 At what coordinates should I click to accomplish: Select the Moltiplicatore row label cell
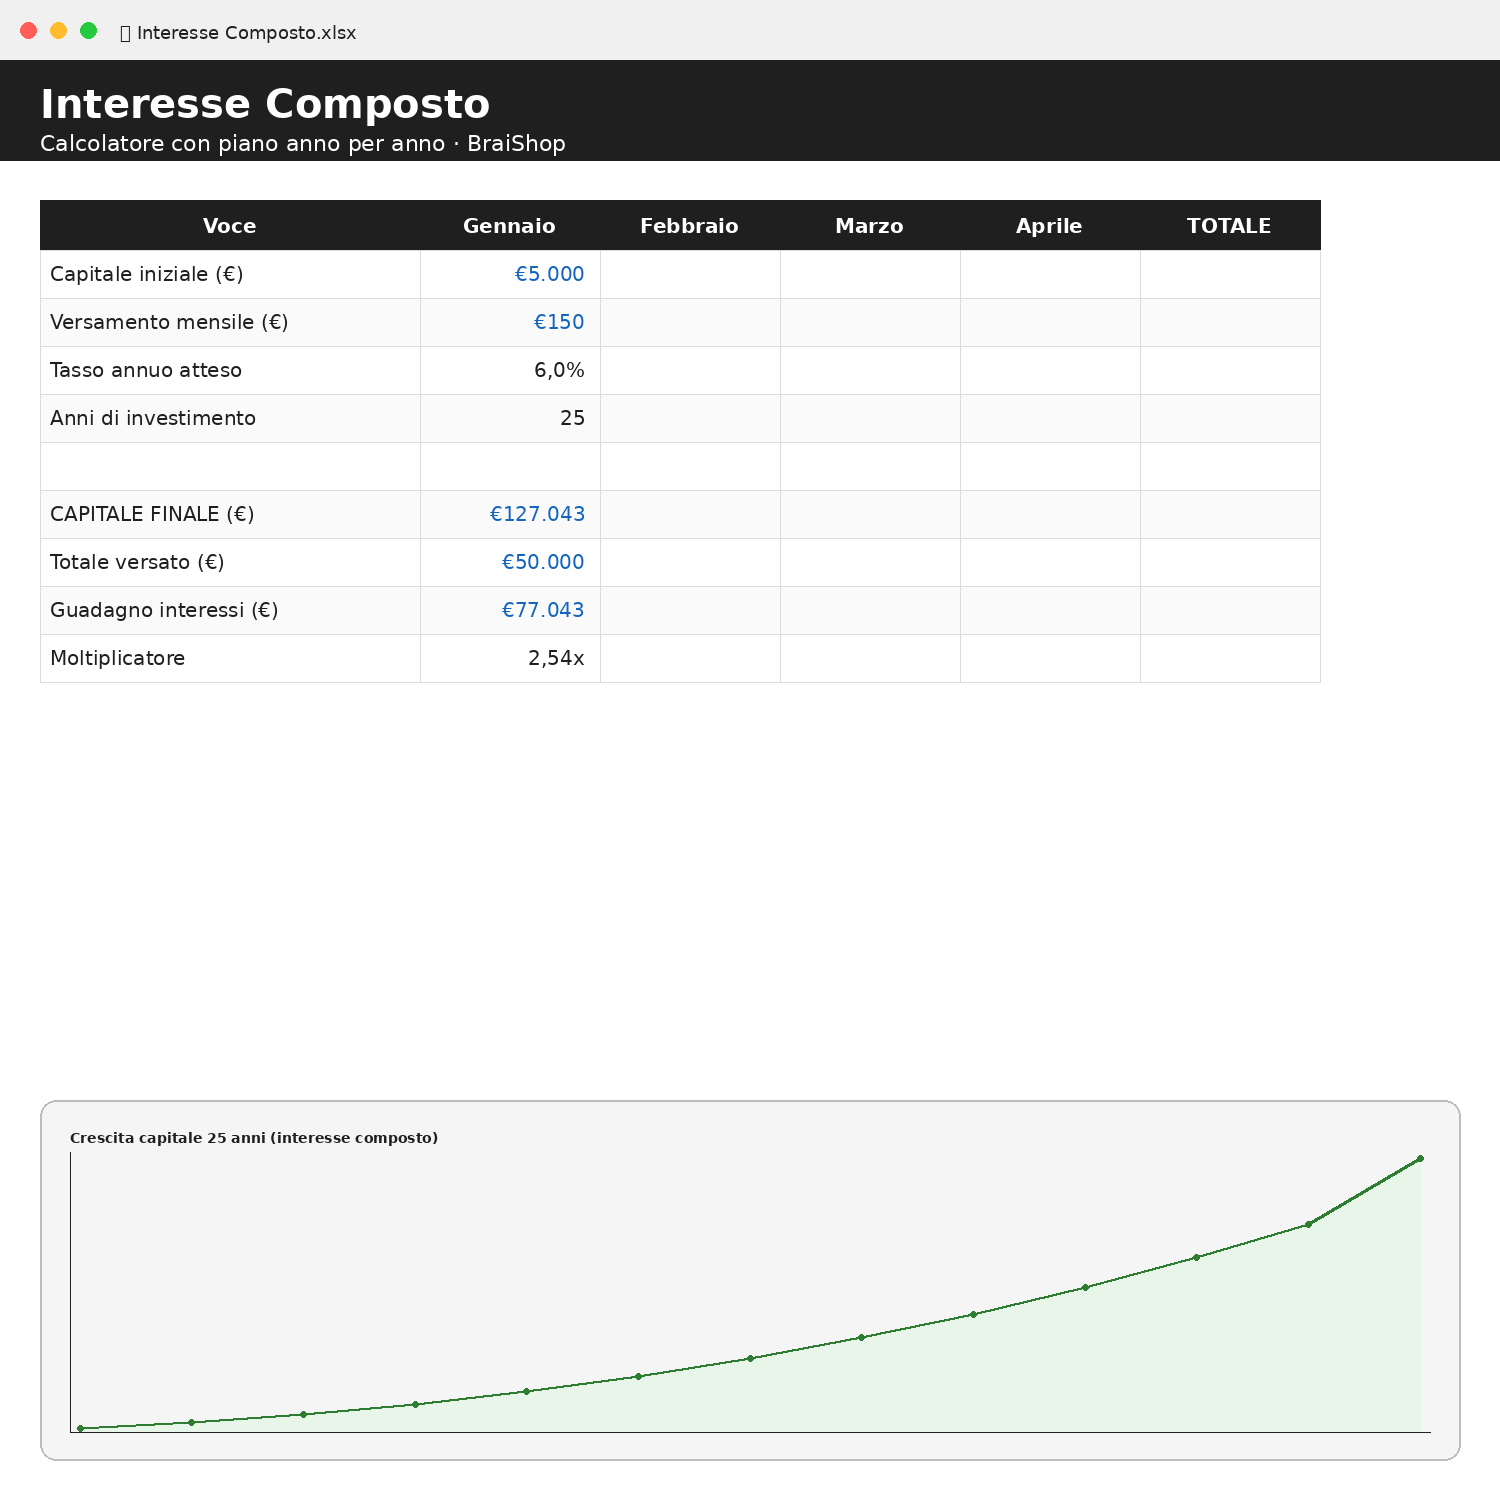tap(230, 658)
